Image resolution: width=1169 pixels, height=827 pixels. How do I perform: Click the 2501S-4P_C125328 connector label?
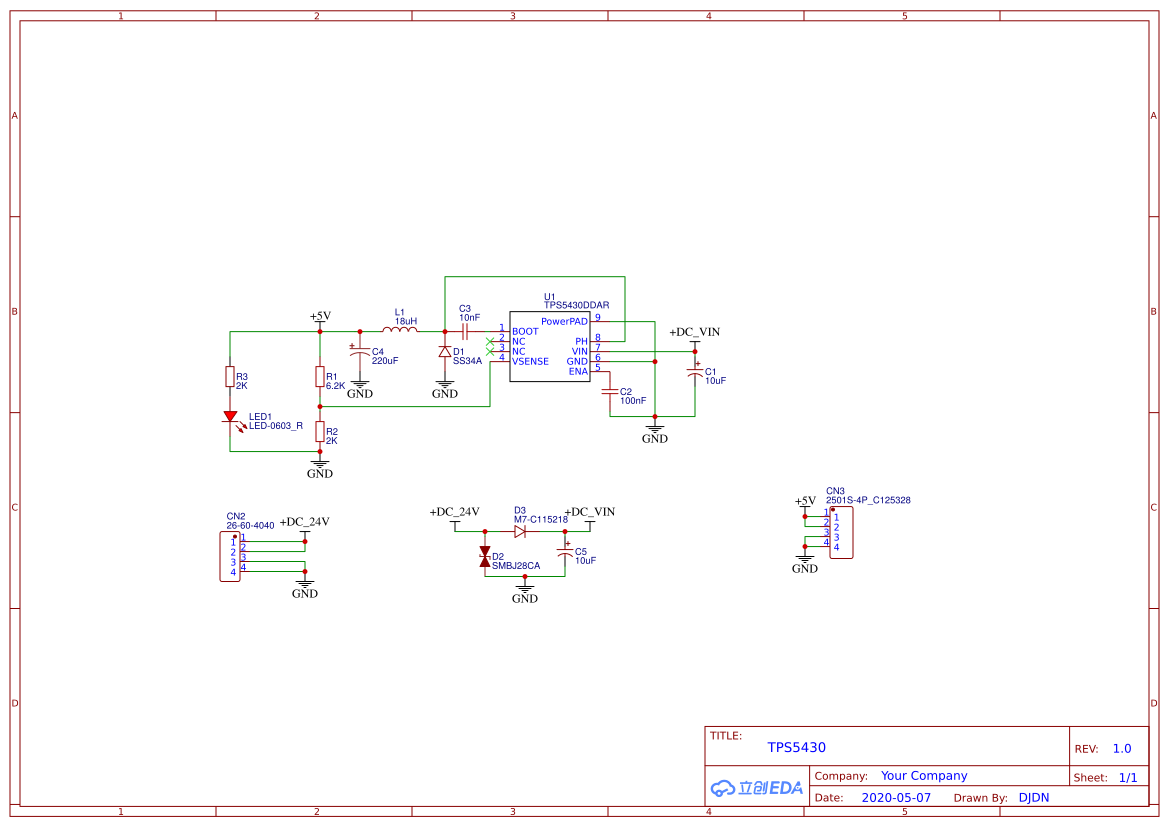point(868,500)
